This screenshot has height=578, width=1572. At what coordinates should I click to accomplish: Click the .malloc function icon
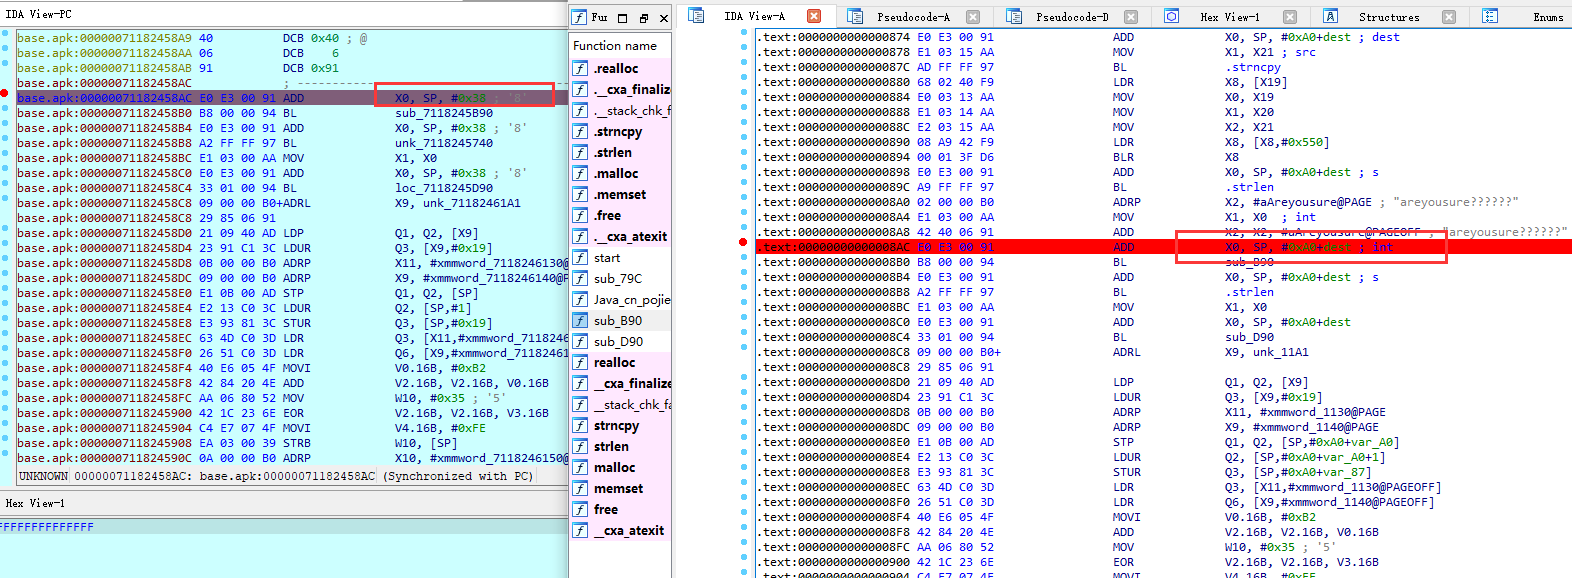pos(580,174)
